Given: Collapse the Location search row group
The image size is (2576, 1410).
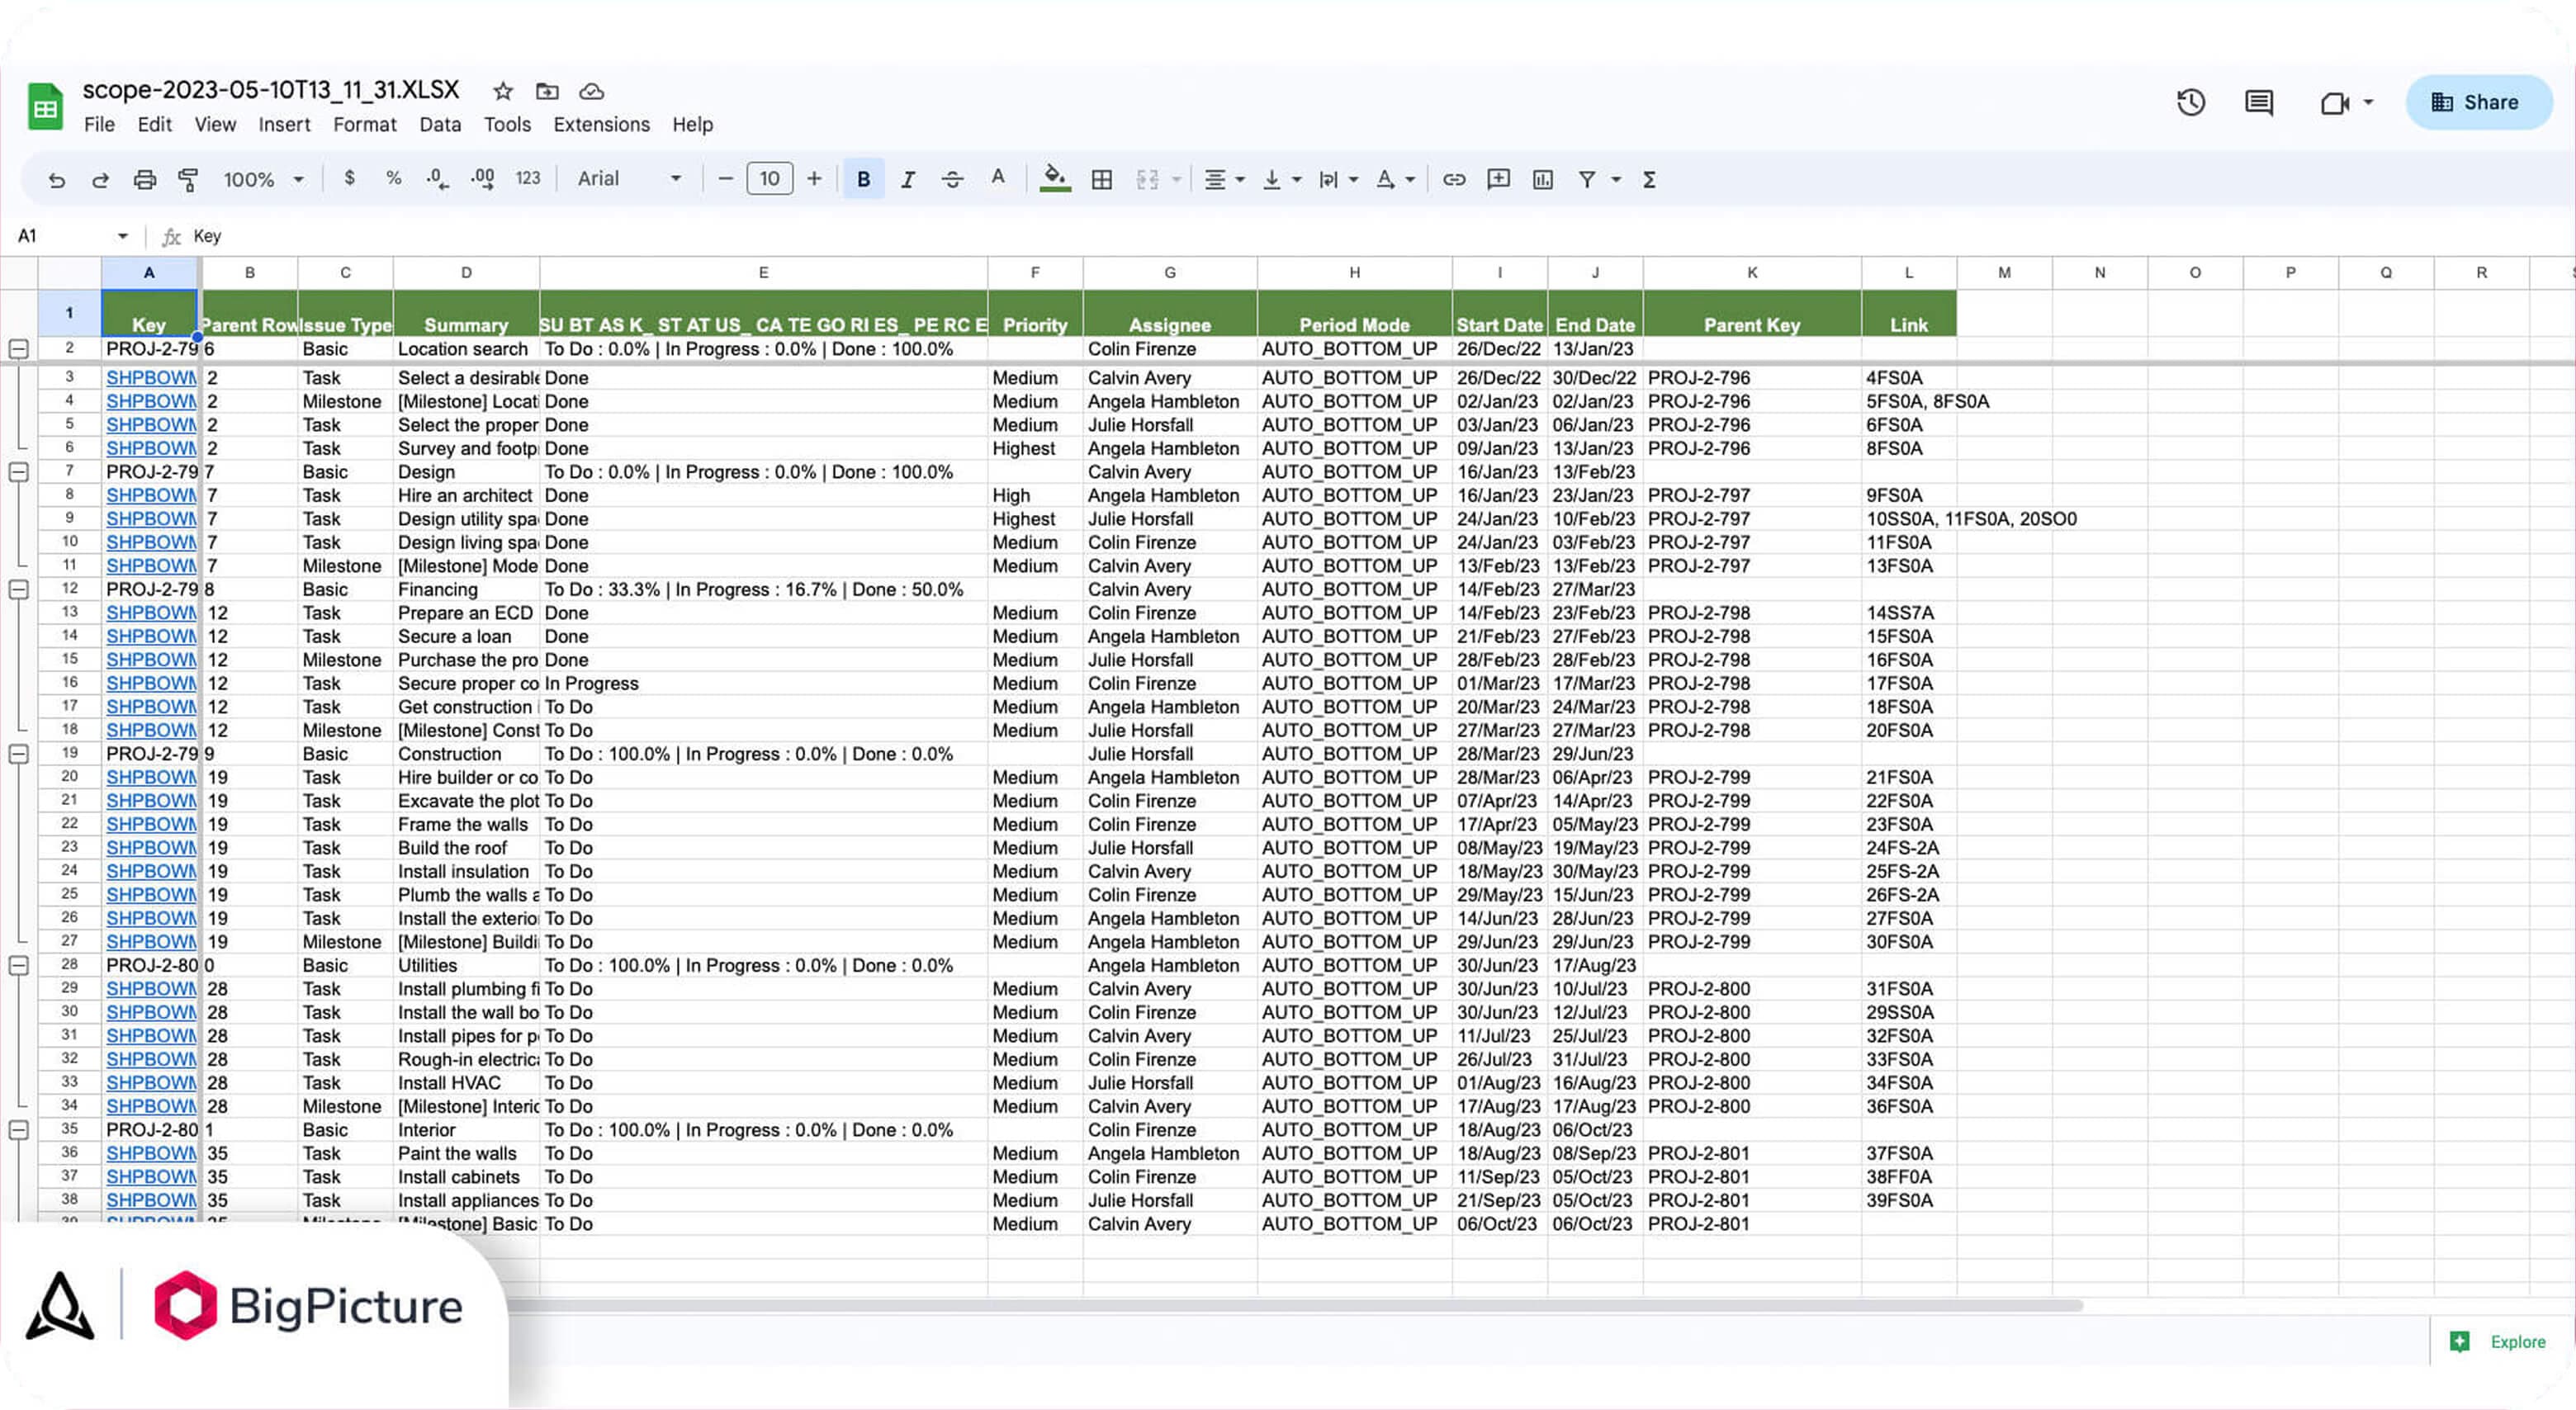Looking at the screenshot, I should click(18, 349).
